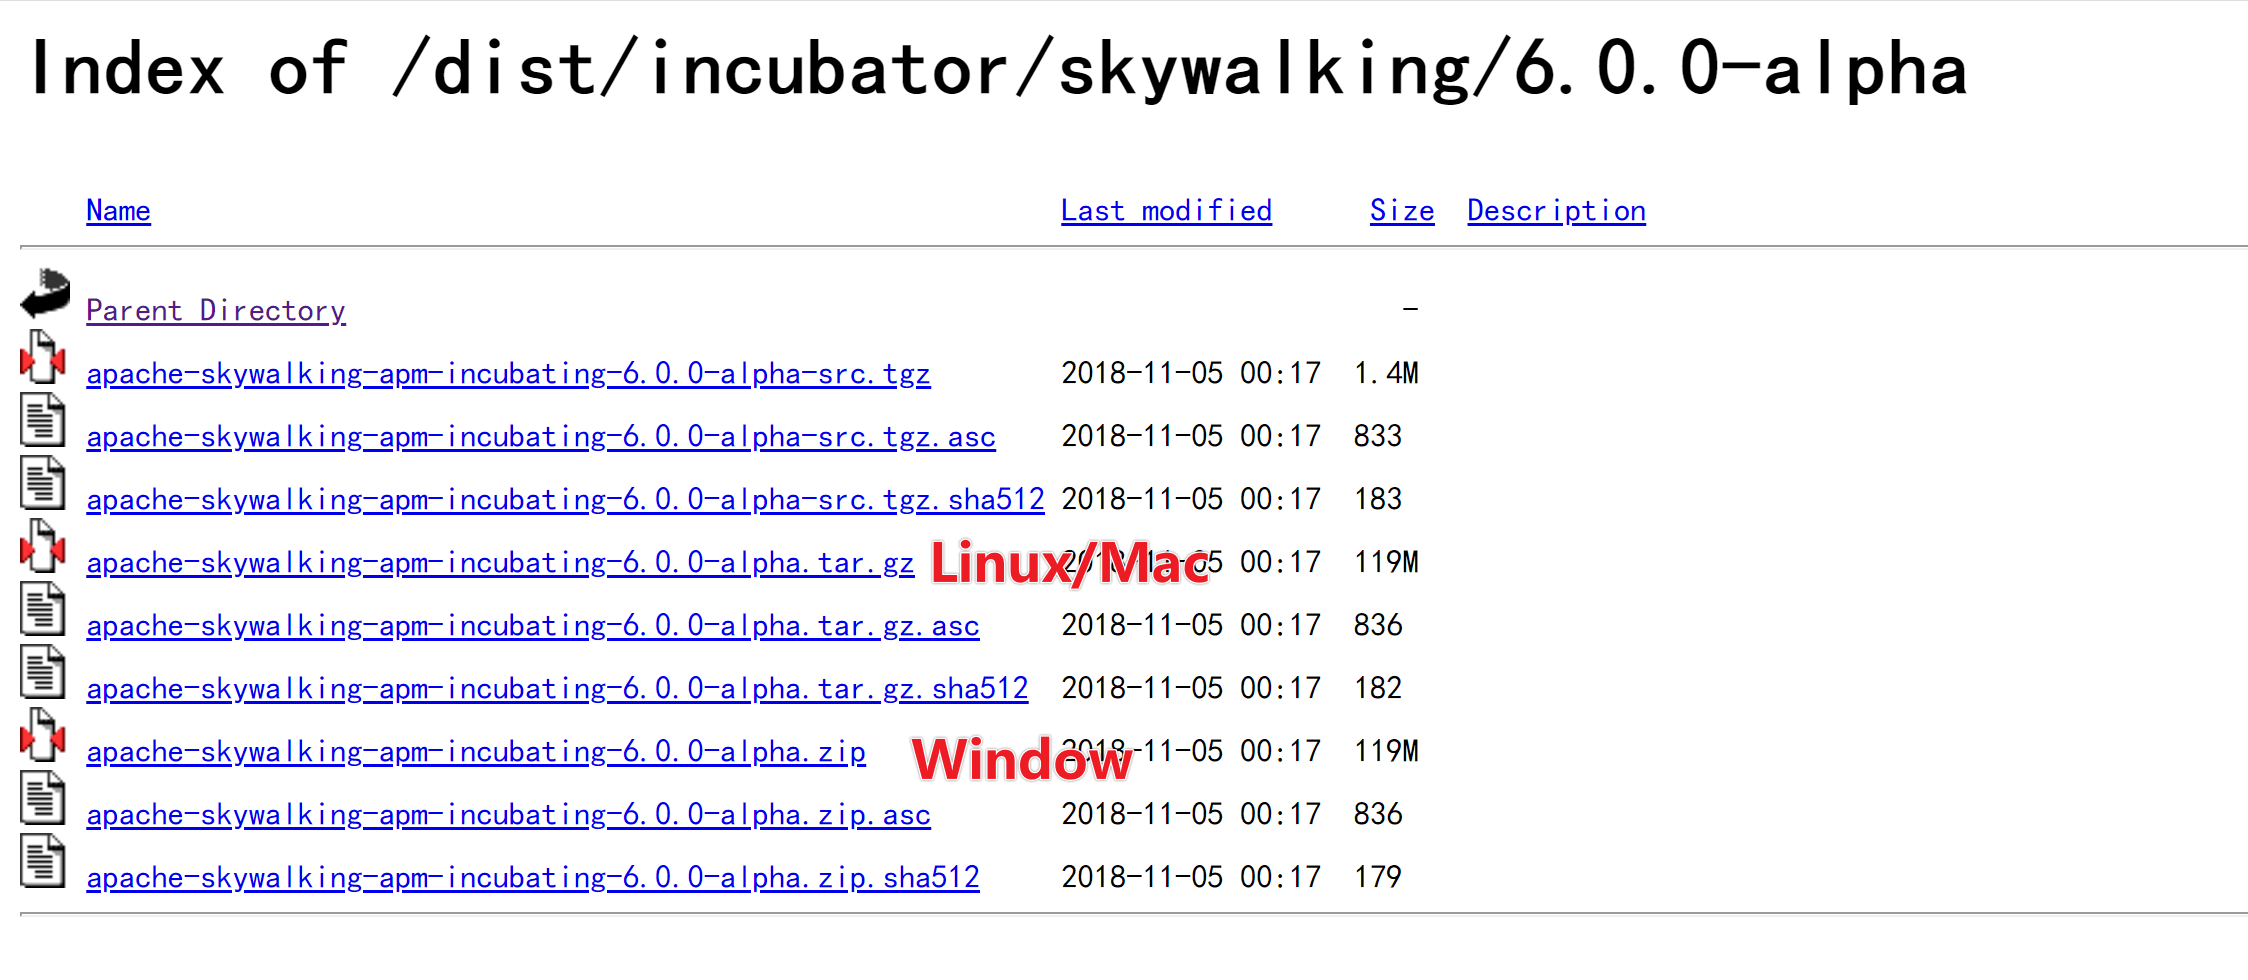
Task: Sort by Description column header
Action: (1556, 211)
